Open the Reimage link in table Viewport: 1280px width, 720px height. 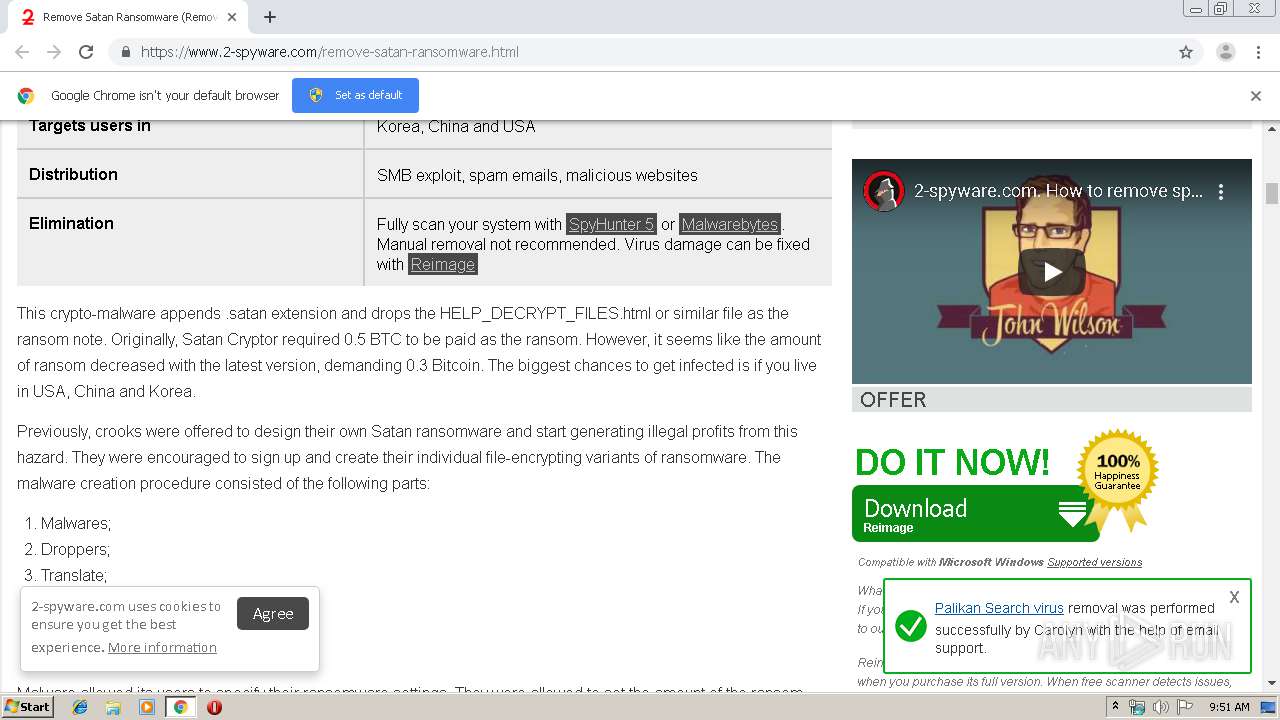tap(443, 264)
